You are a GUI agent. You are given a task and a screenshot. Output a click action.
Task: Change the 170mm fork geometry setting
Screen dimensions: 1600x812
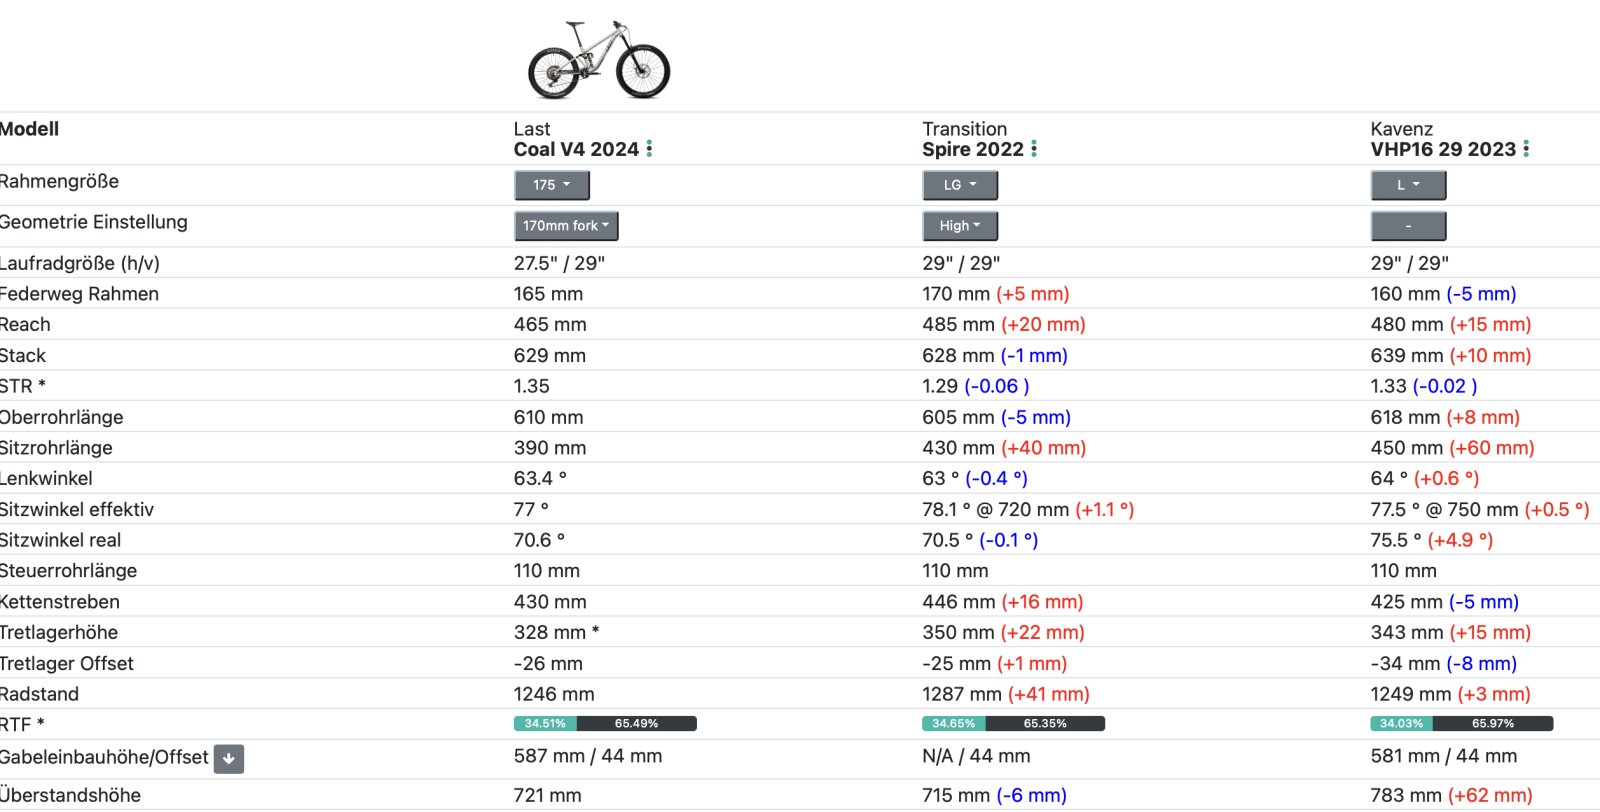point(566,226)
